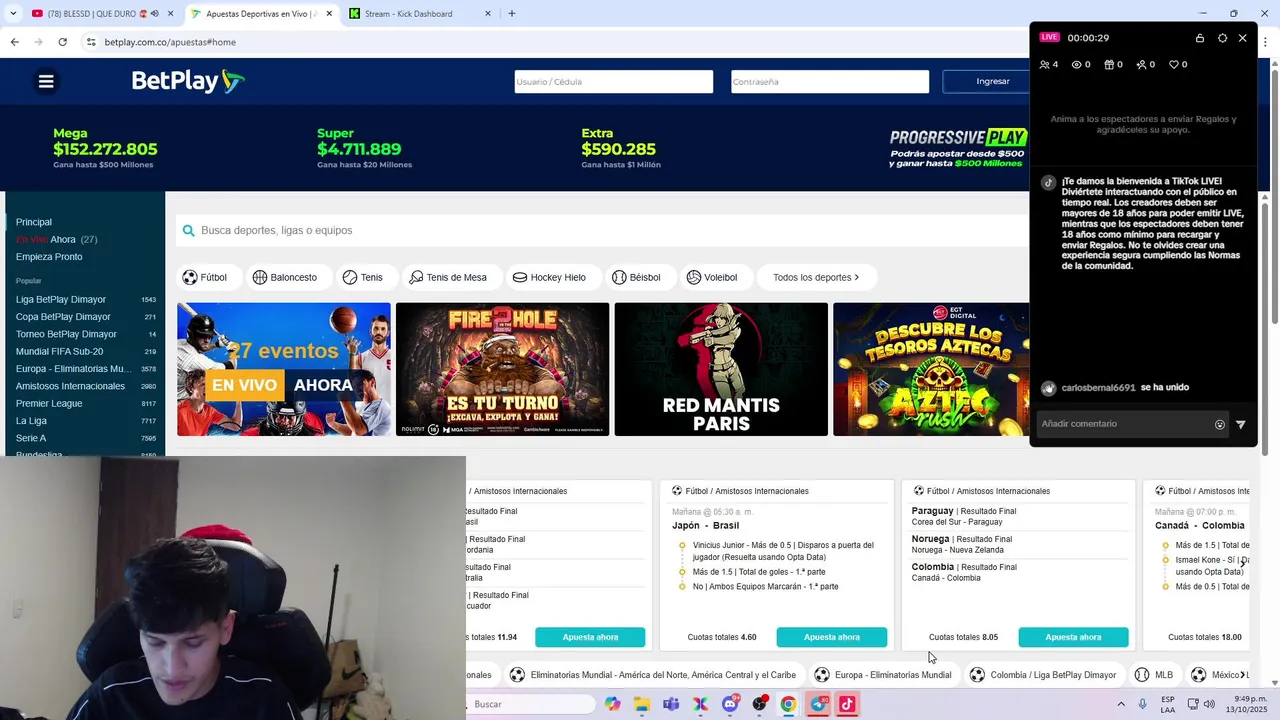This screenshot has height=720, width=1280.
Task: Select Principal in the sidebar
Action: coord(34,222)
